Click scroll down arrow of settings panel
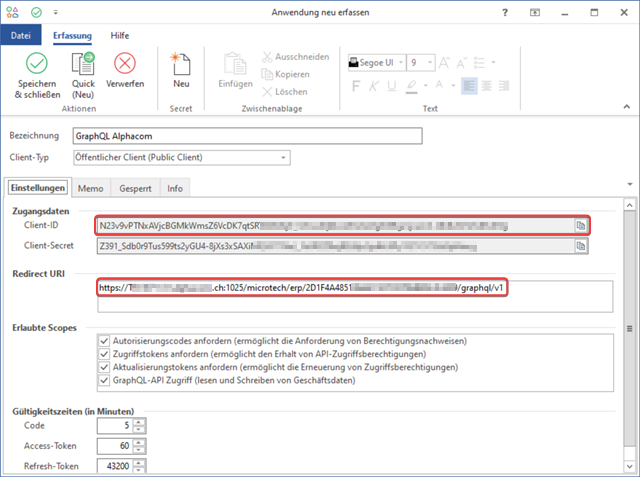The width and height of the screenshot is (640, 477). pos(629,466)
